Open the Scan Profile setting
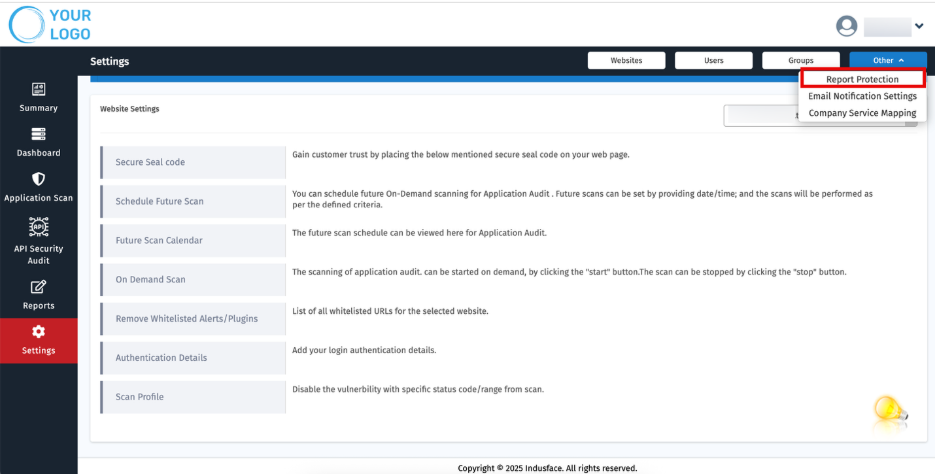The width and height of the screenshot is (936, 474). (193, 397)
